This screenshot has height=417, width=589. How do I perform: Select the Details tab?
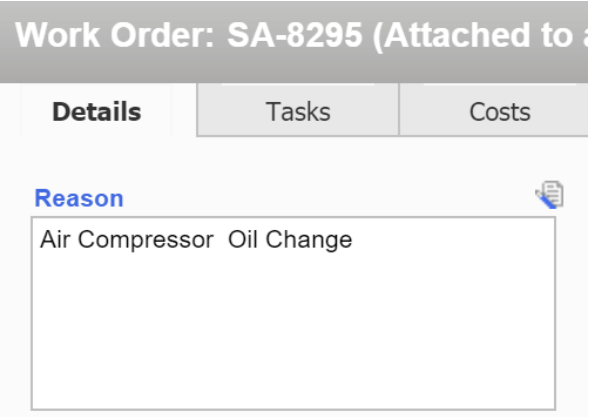point(97,111)
